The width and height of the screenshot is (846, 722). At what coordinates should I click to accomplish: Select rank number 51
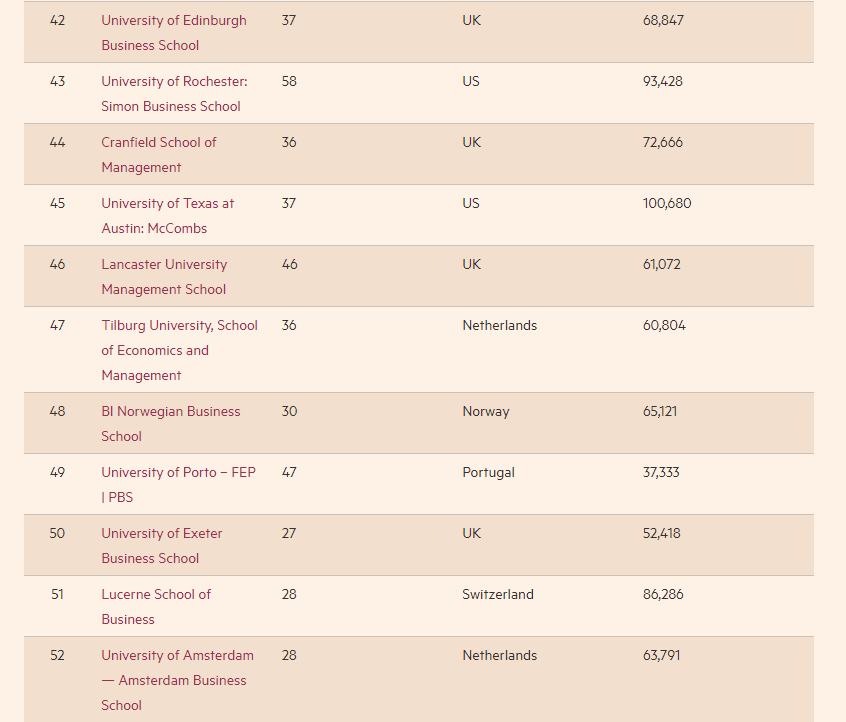click(57, 594)
